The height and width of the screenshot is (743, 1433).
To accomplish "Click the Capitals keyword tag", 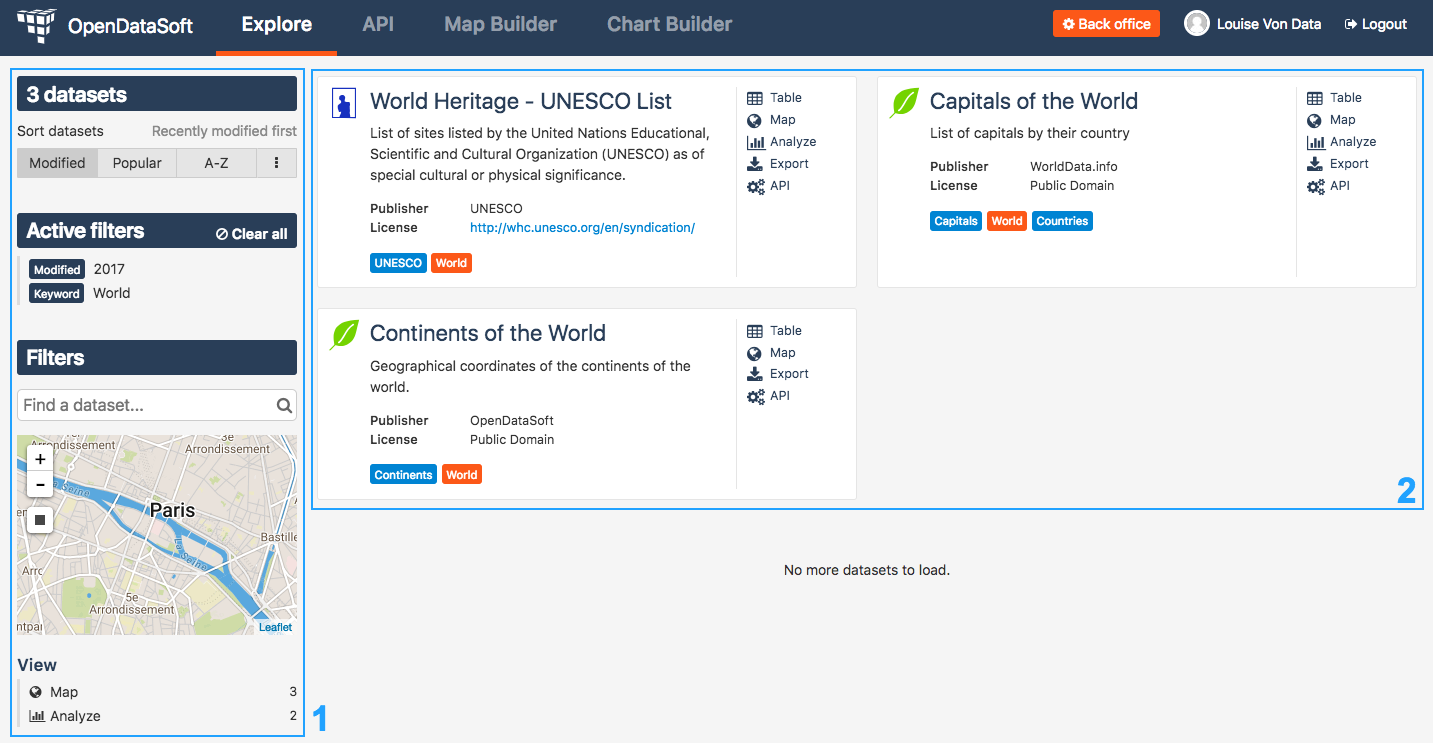I will (x=956, y=221).
